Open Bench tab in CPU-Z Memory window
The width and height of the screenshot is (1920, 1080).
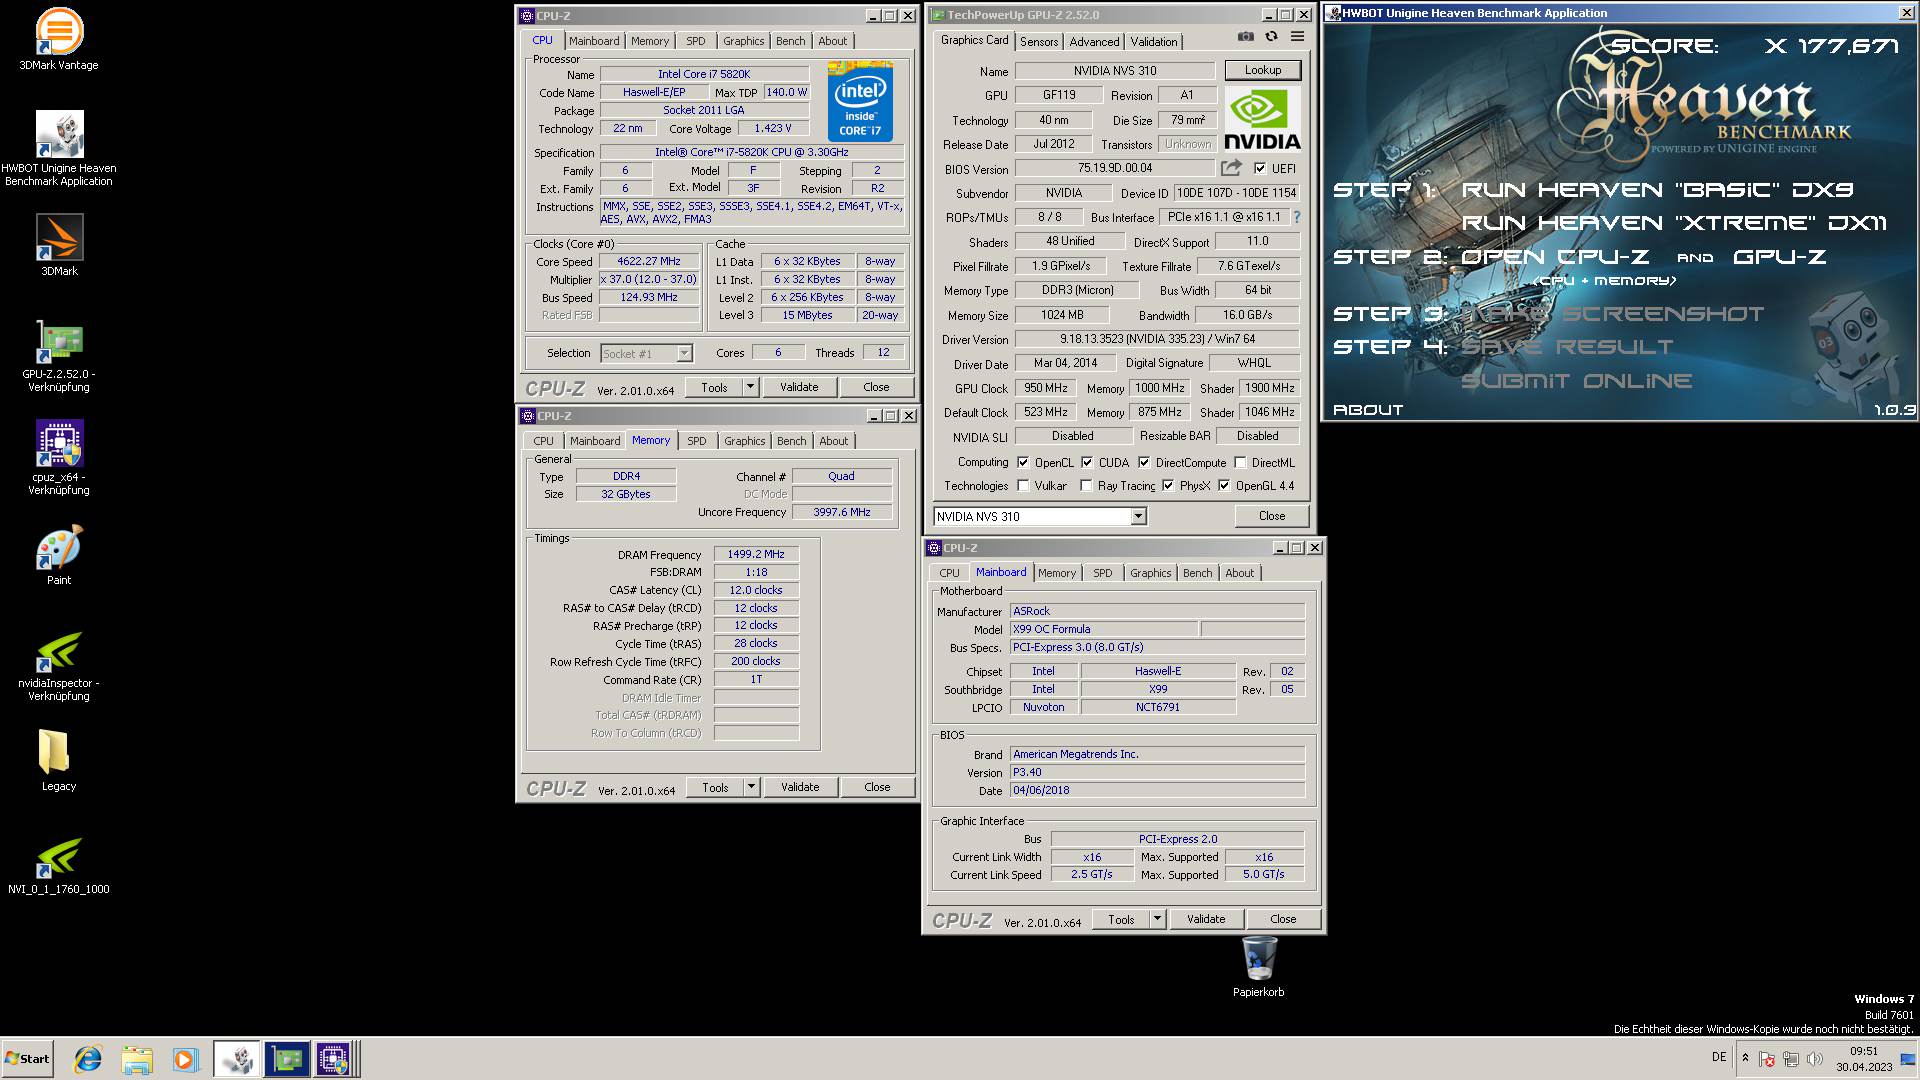[x=791, y=441]
